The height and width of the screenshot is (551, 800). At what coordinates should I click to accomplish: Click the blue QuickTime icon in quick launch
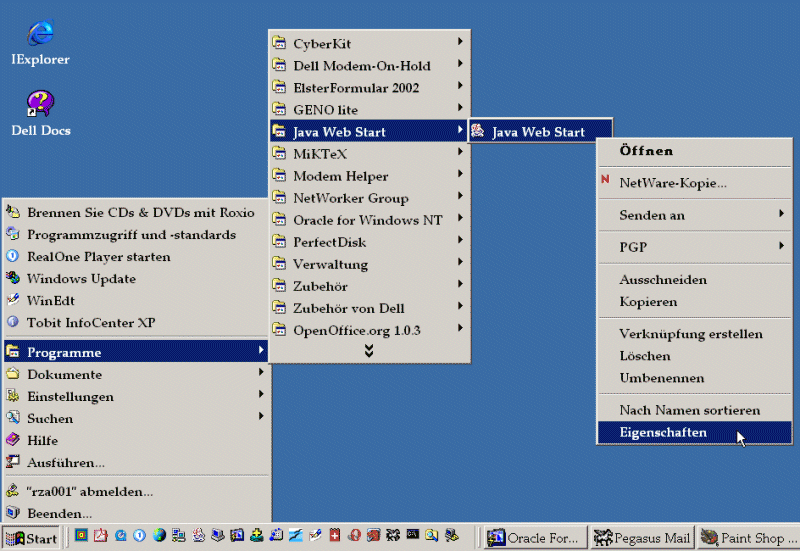[120, 535]
